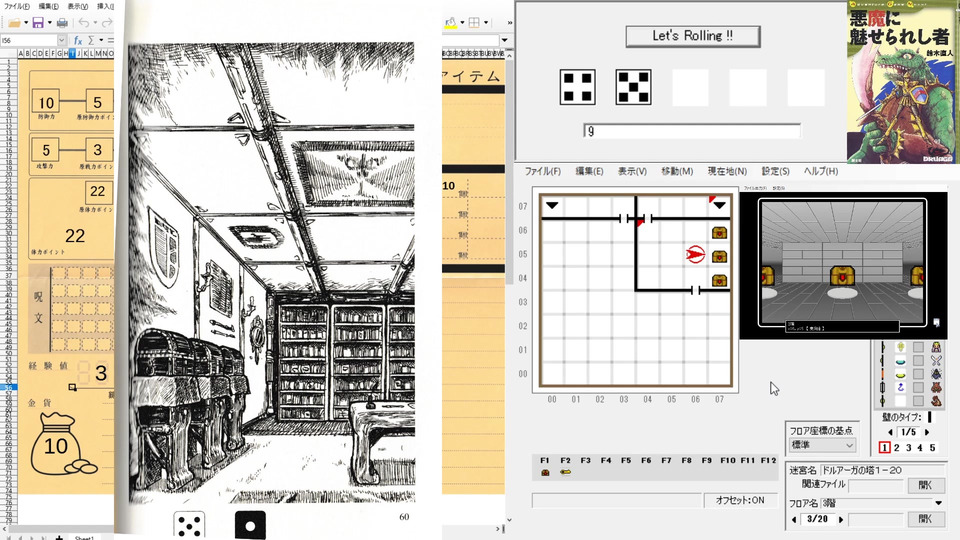Open the フロア名 floor name dropdown arrow
Viewport: 960px width, 540px height.
point(939,503)
